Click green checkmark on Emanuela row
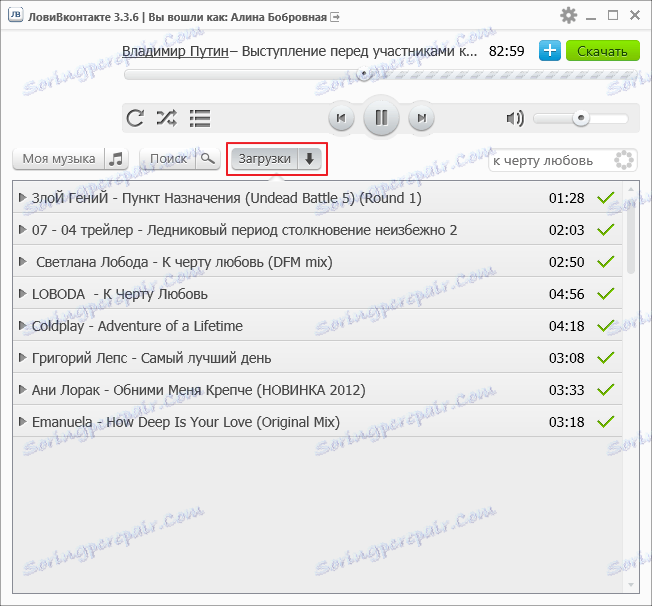The image size is (652, 606). [x=605, y=422]
